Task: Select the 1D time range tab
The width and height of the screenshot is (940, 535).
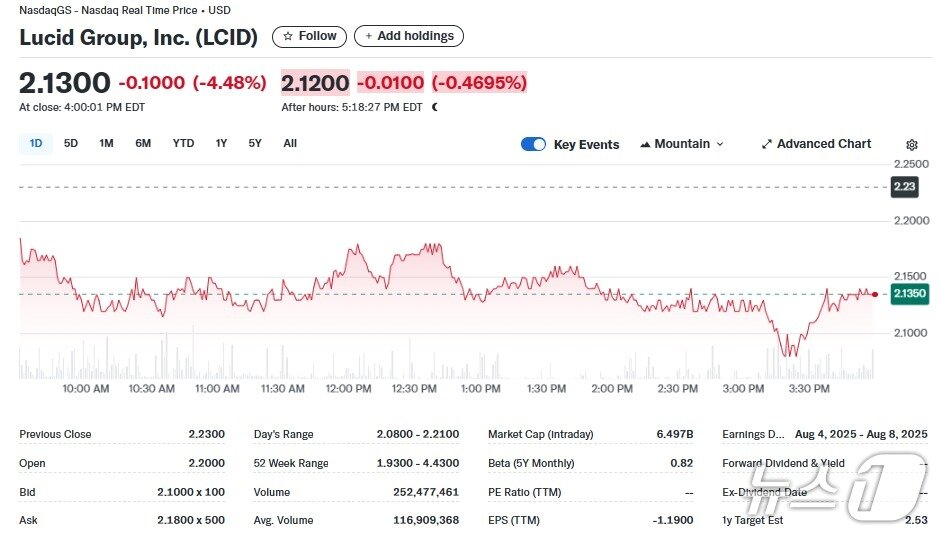Action: click(36, 143)
